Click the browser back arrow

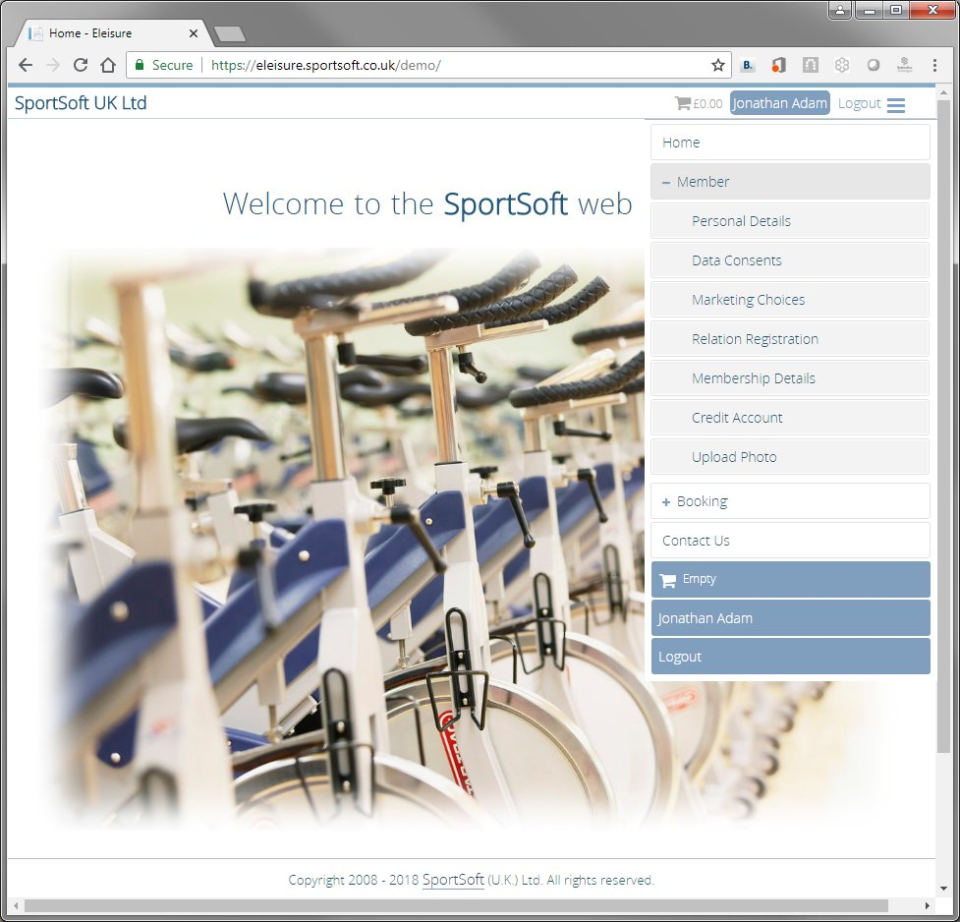25,64
